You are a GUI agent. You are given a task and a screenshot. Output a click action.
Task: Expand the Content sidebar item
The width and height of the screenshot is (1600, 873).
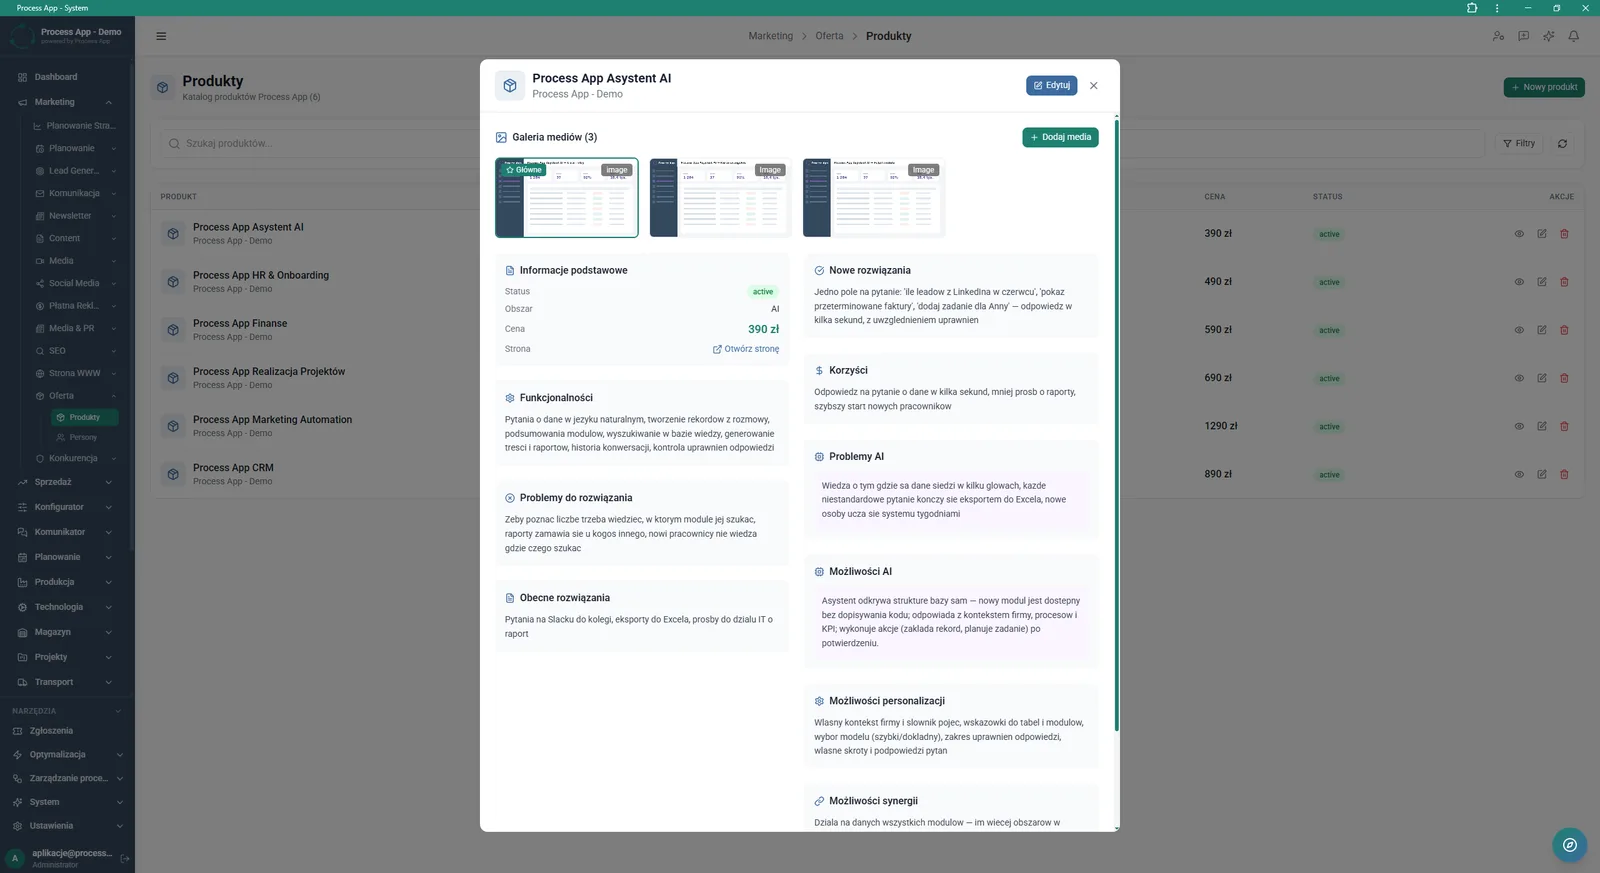tap(74, 238)
